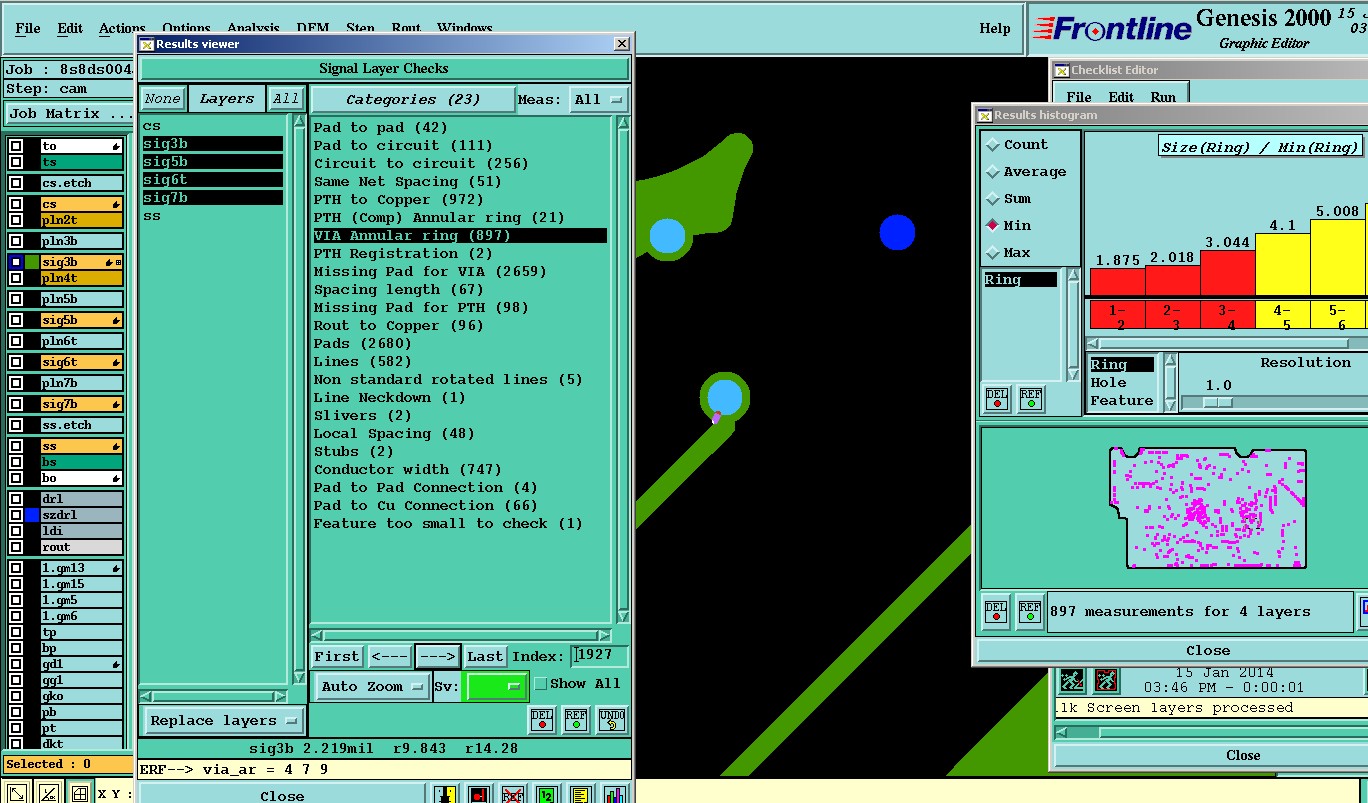Click Close button in Results histogram
1368x803 pixels.
click(x=1208, y=651)
